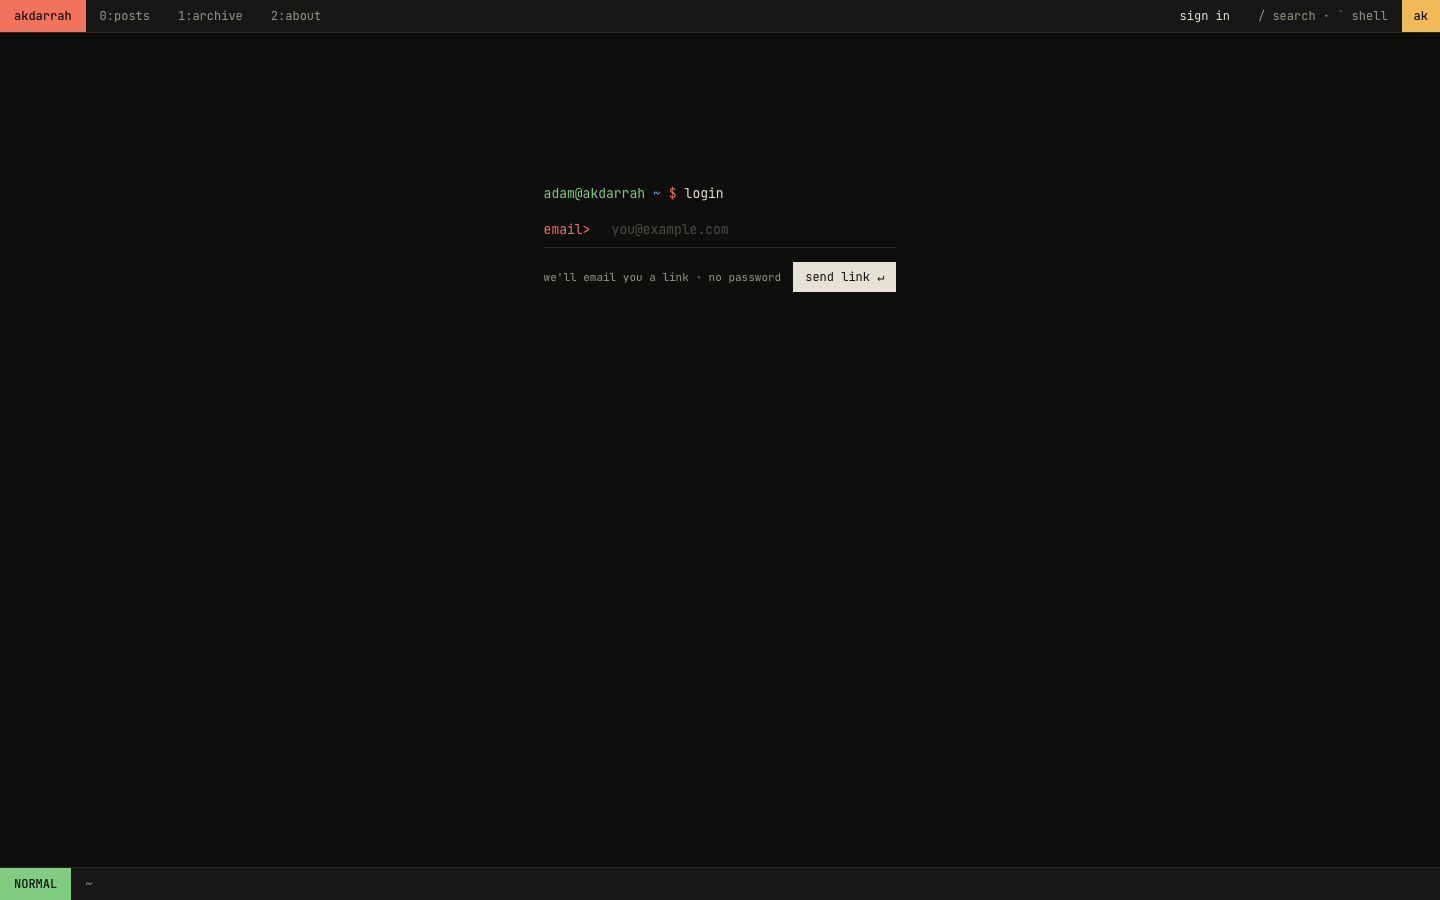
Task: Click the sign in link
Action: coord(1204,16)
